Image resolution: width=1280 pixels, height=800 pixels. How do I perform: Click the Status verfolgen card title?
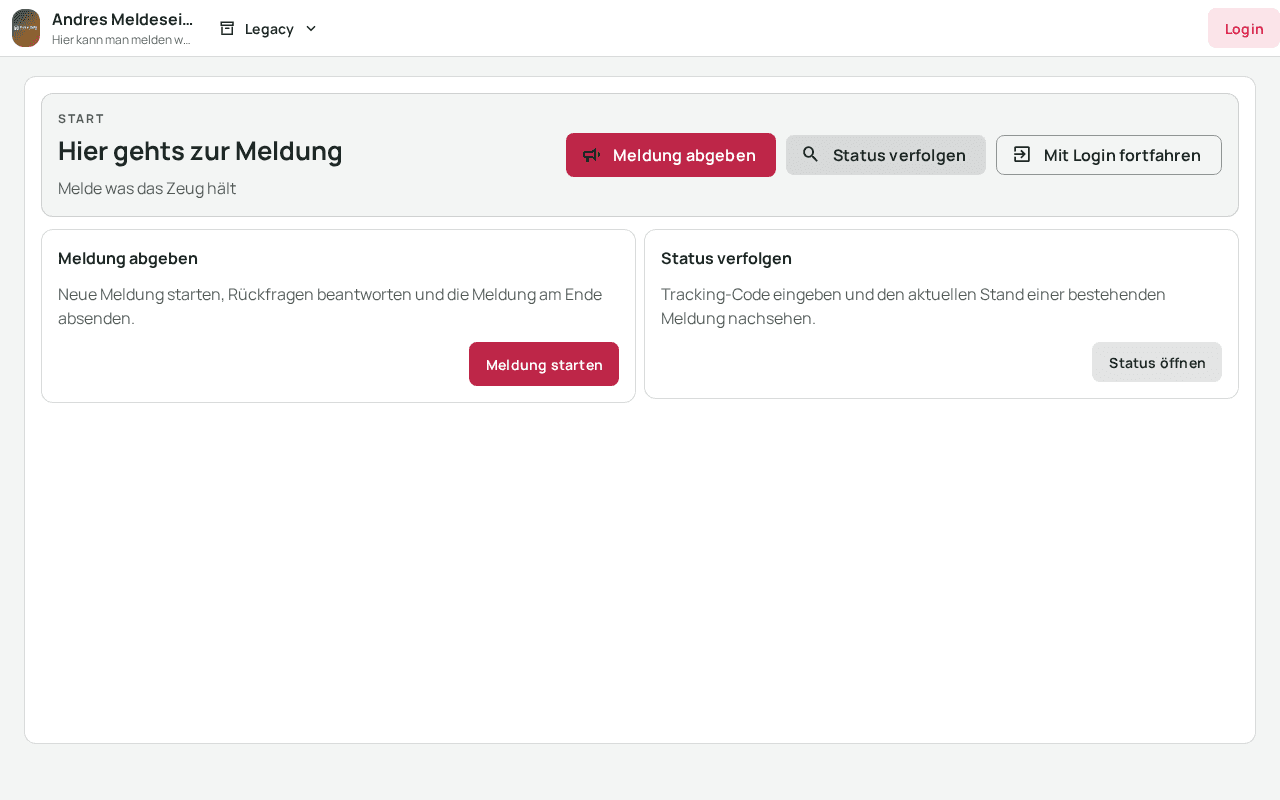(x=726, y=258)
